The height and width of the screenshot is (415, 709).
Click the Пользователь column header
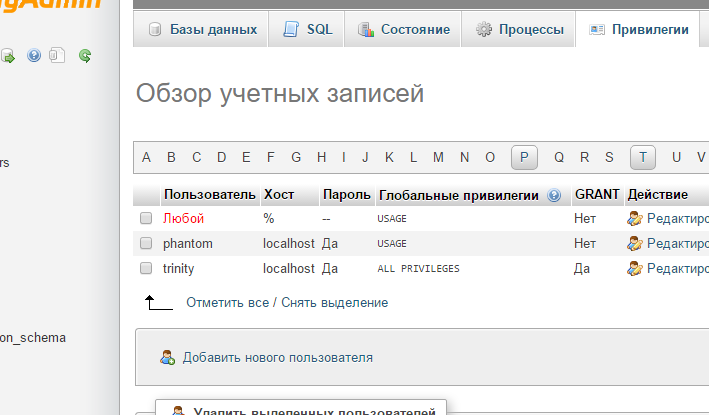[x=210, y=195]
